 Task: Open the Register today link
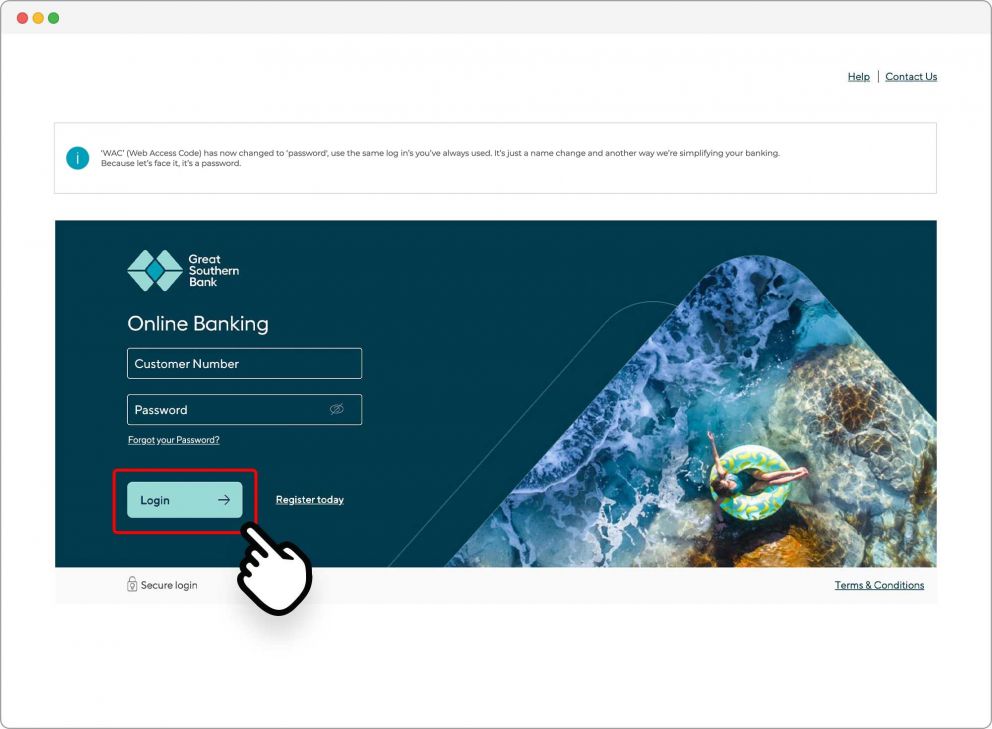pyautogui.click(x=310, y=500)
